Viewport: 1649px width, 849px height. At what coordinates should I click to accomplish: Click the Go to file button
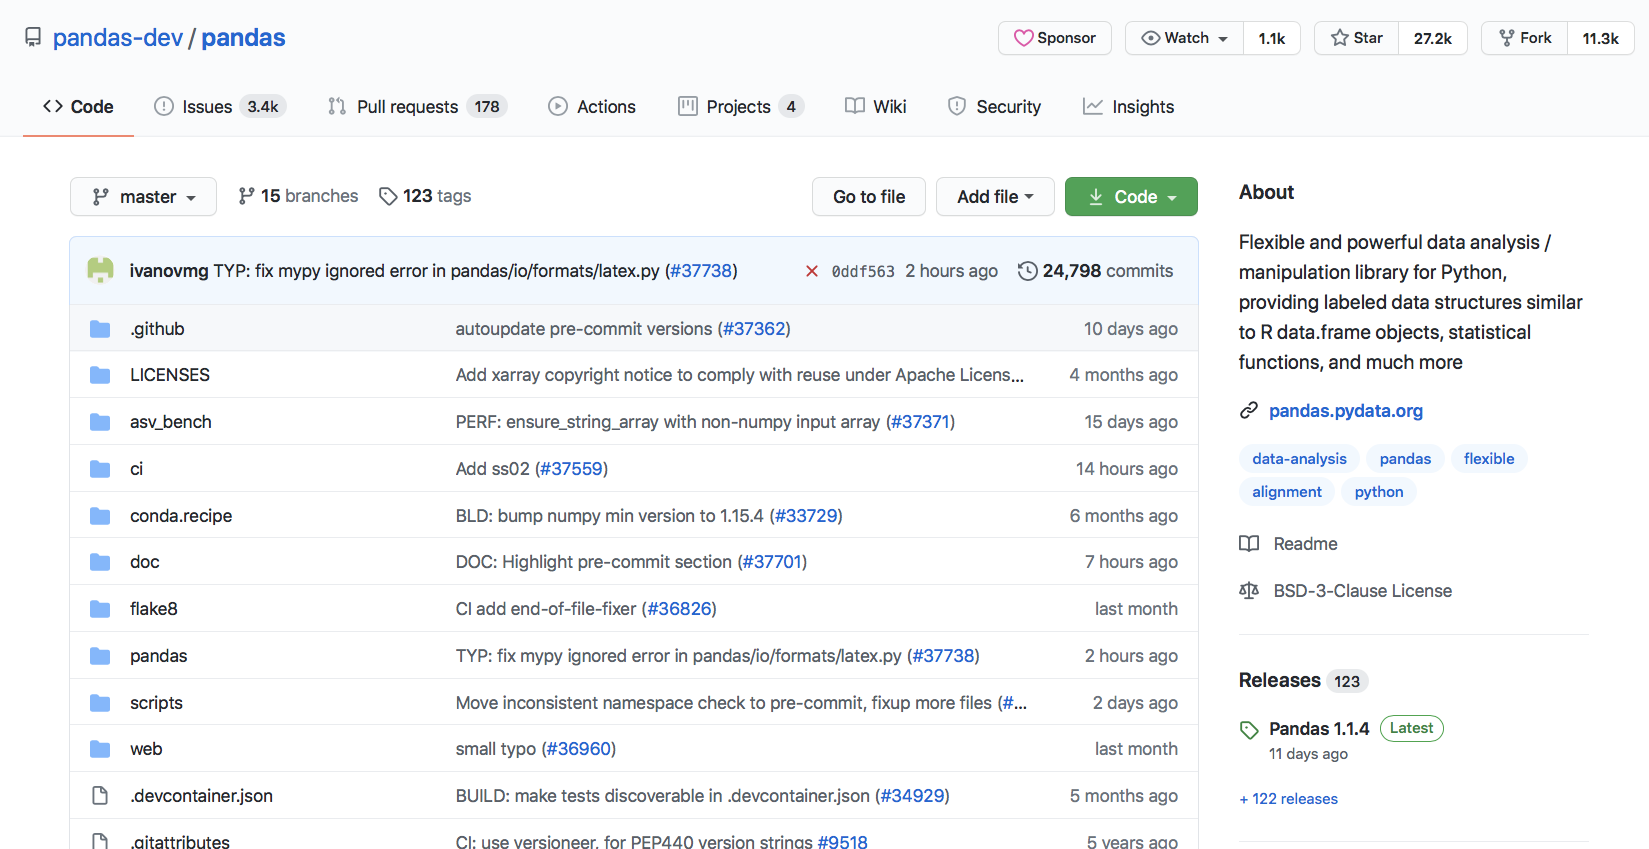(869, 197)
